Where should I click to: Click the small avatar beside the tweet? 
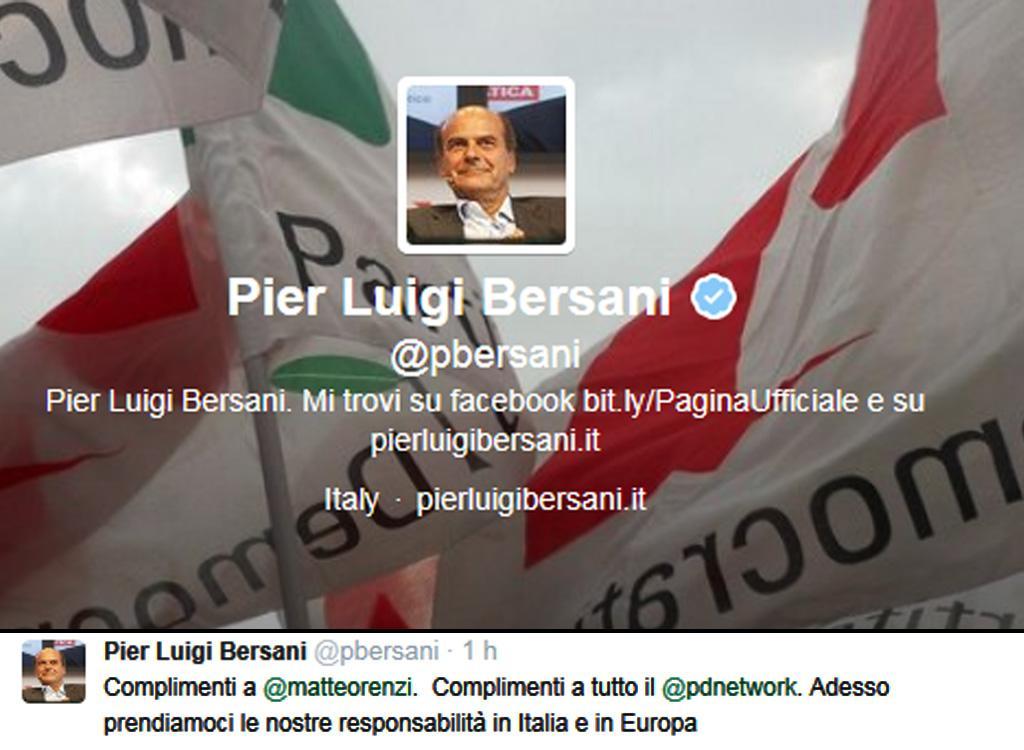pos(54,672)
